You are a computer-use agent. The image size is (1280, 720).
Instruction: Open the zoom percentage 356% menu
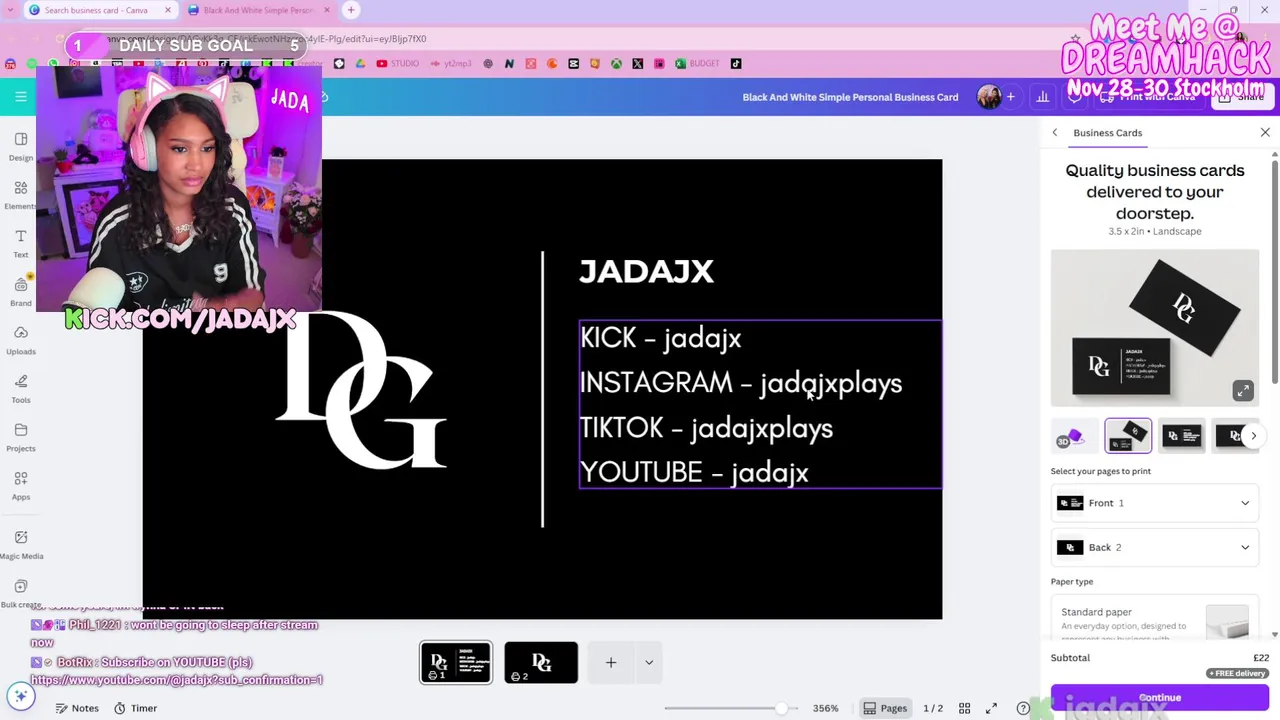tap(826, 708)
